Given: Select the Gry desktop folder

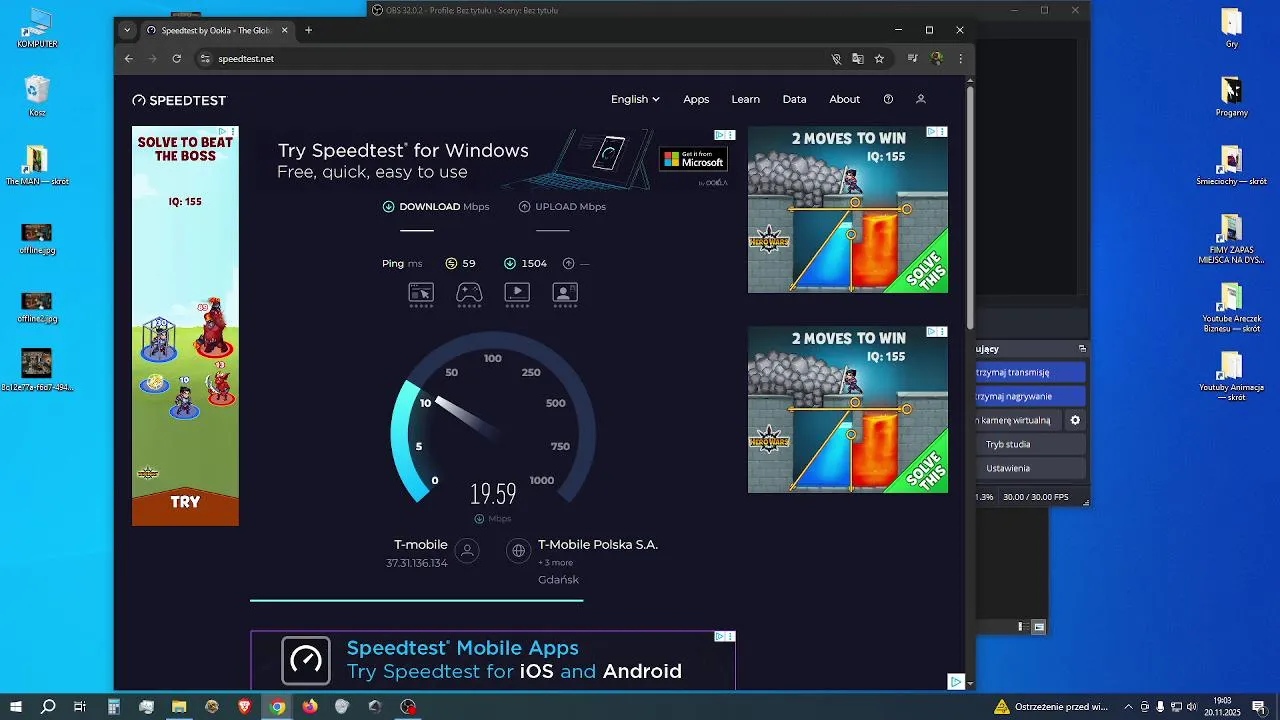Looking at the screenshot, I should [x=1231, y=28].
